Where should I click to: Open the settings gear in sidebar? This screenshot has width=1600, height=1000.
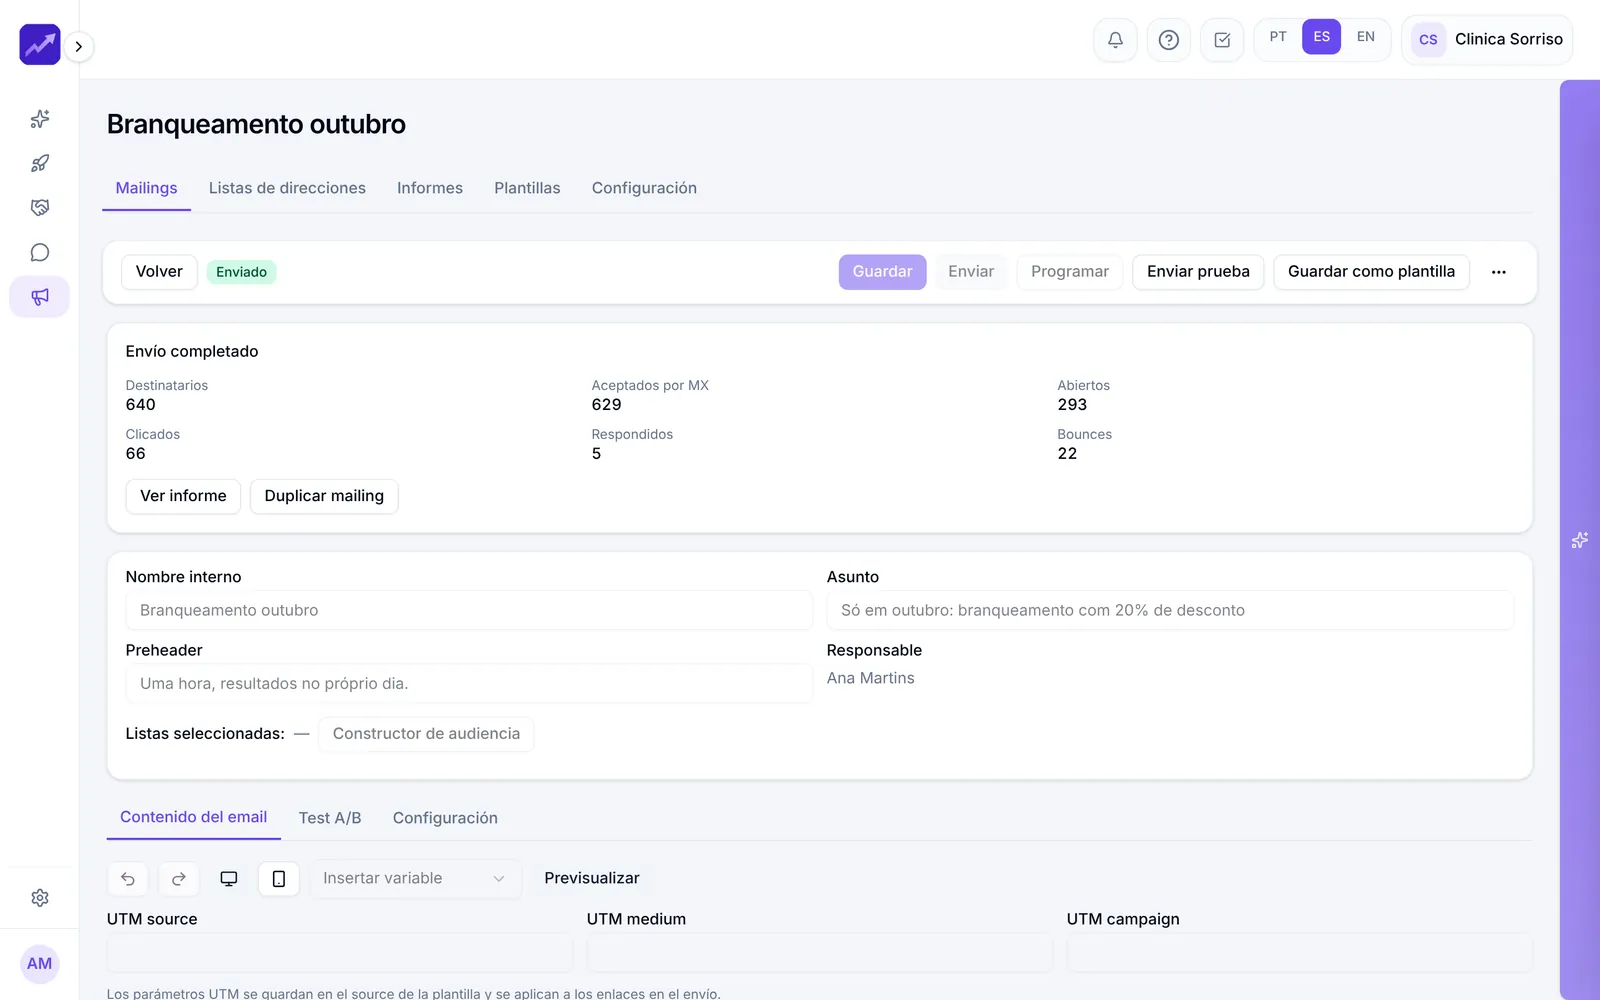(40, 898)
